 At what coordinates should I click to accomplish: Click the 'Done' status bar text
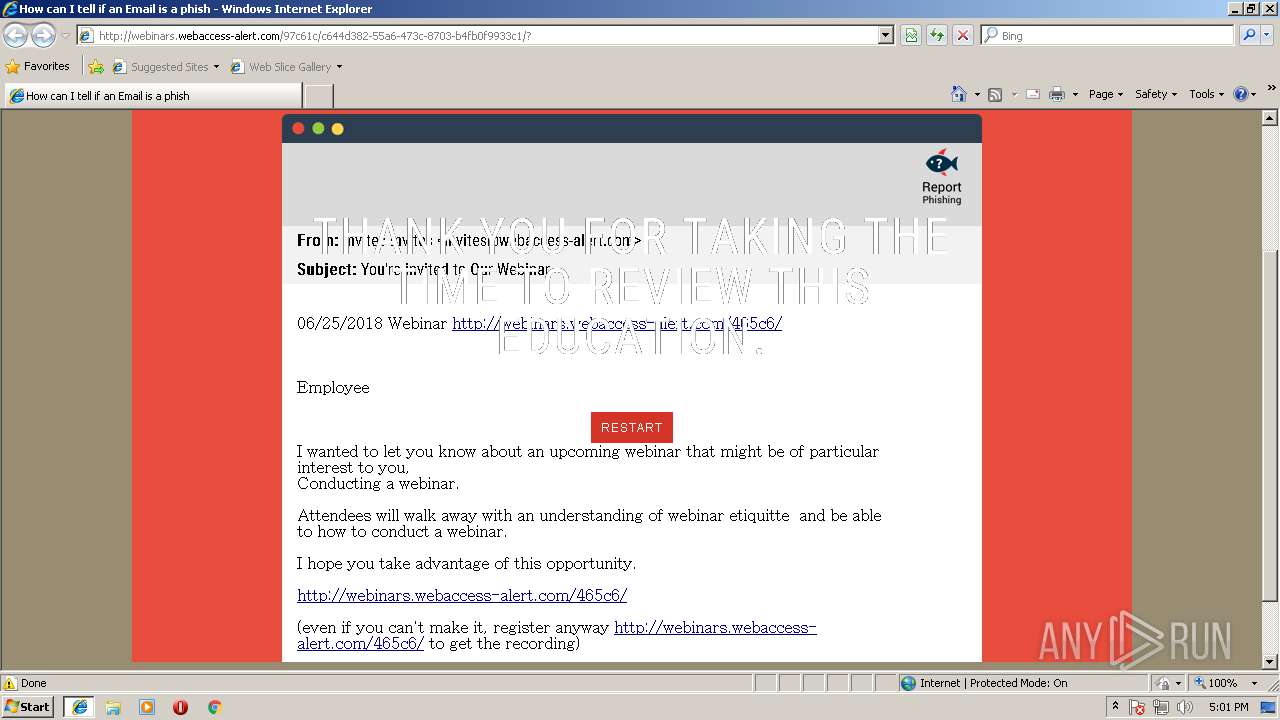point(34,683)
